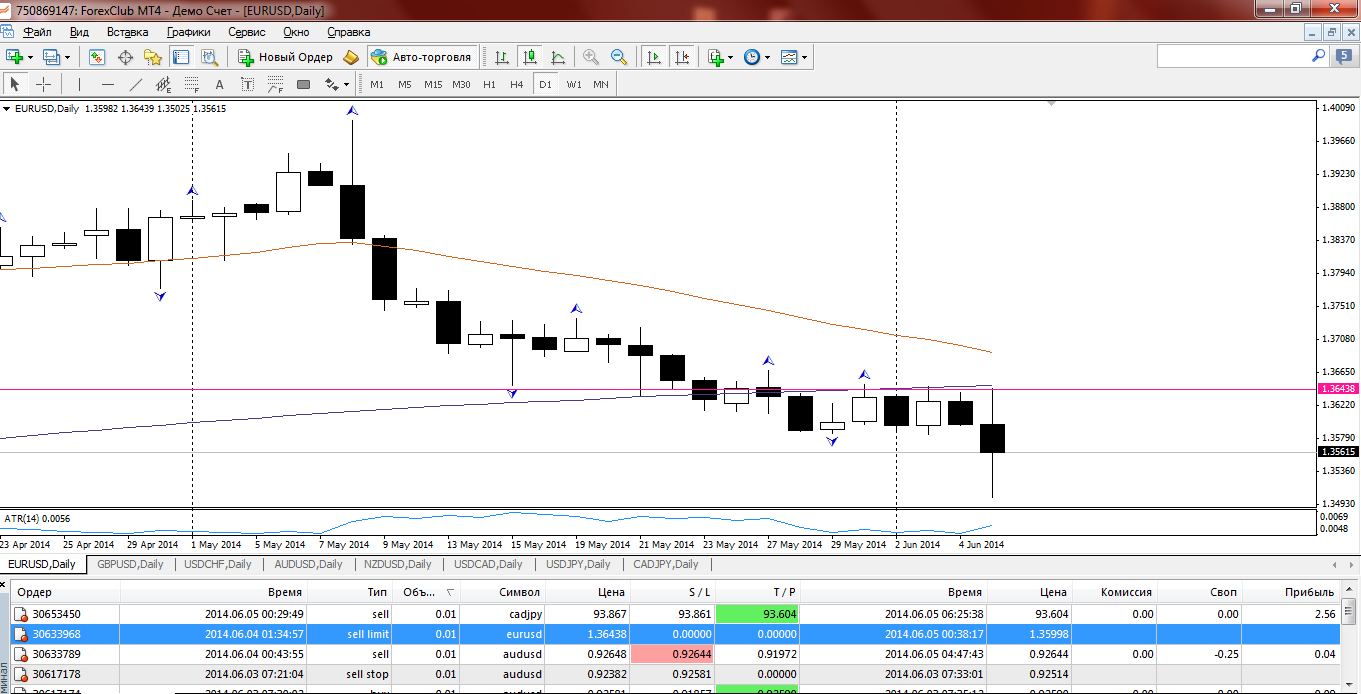
Task: Click the search magnifier icon
Action: tap(1319, 57)
